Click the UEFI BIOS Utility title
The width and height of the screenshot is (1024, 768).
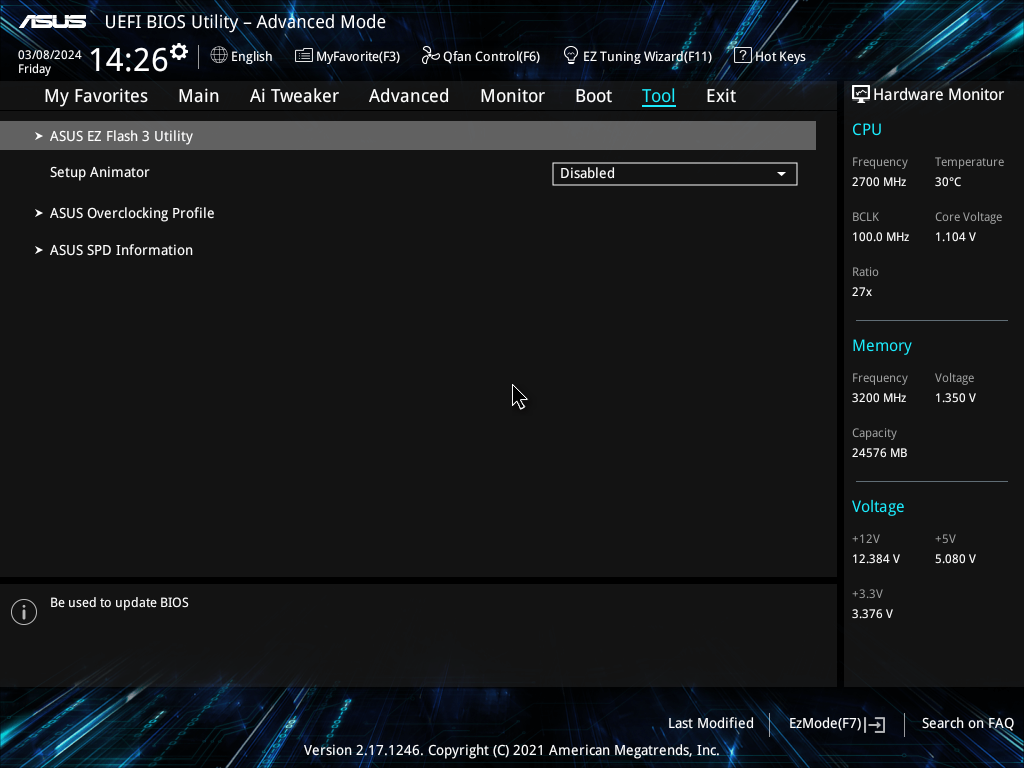(246, 22)
